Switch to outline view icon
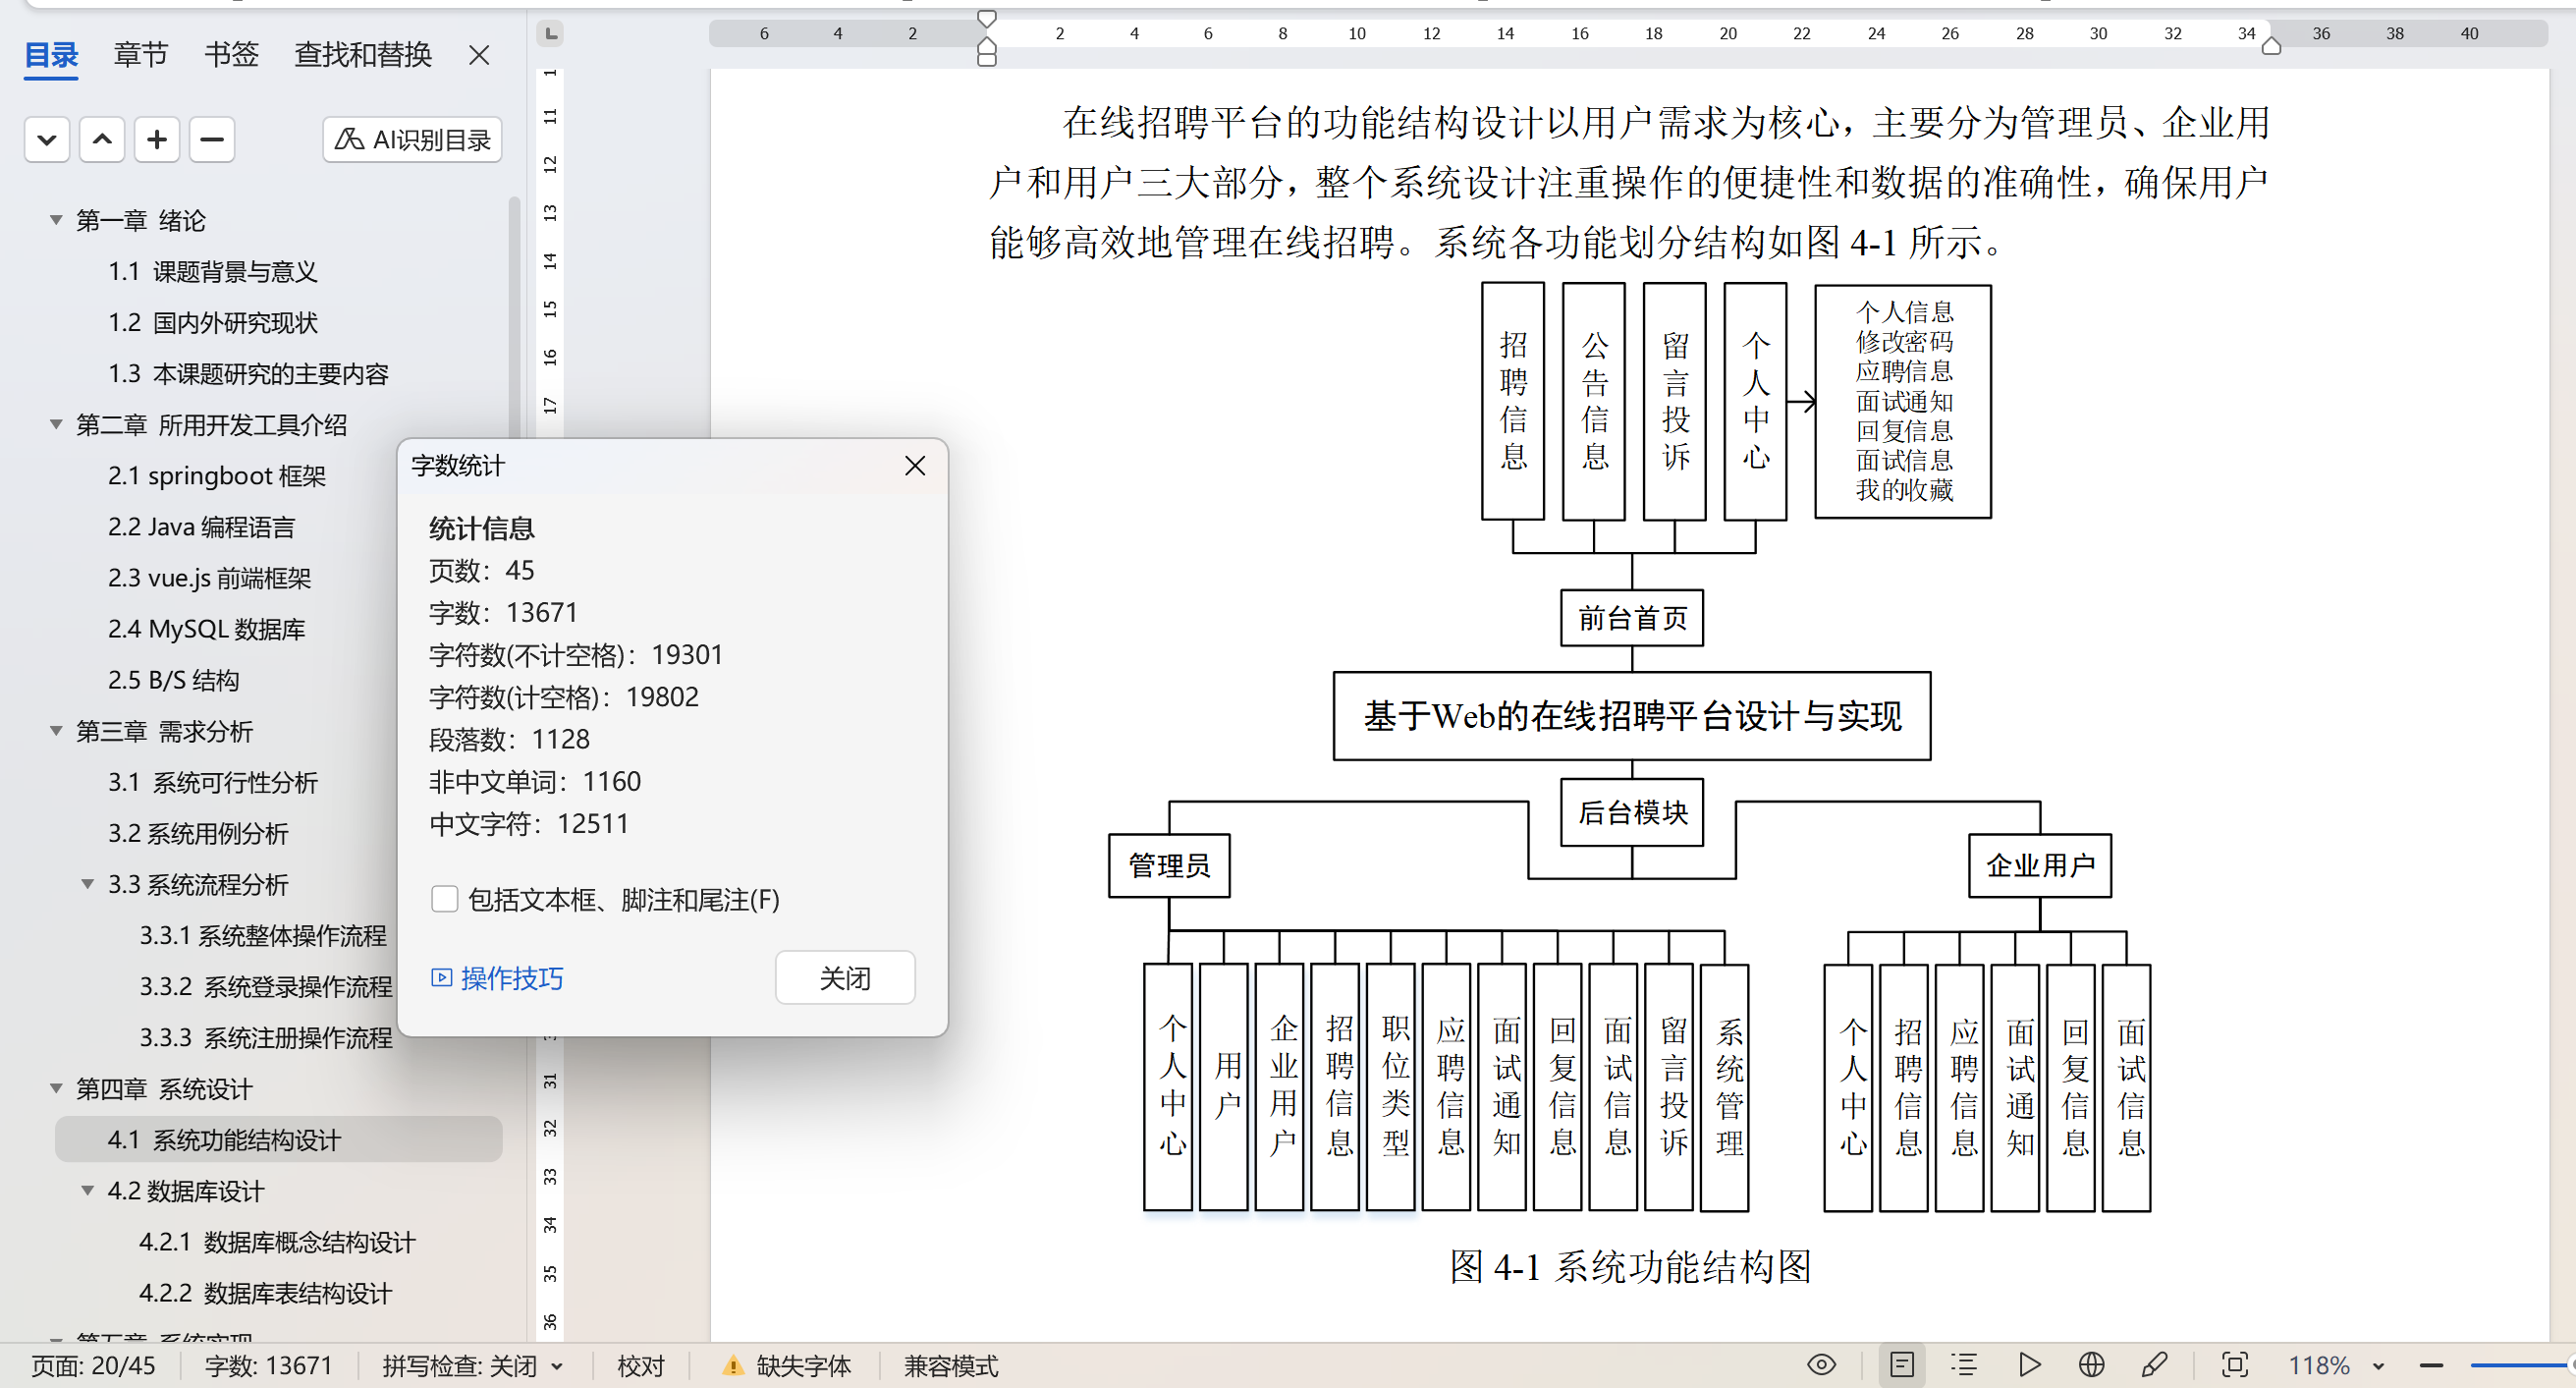2576x1388 pixels. point(1963,1365)
